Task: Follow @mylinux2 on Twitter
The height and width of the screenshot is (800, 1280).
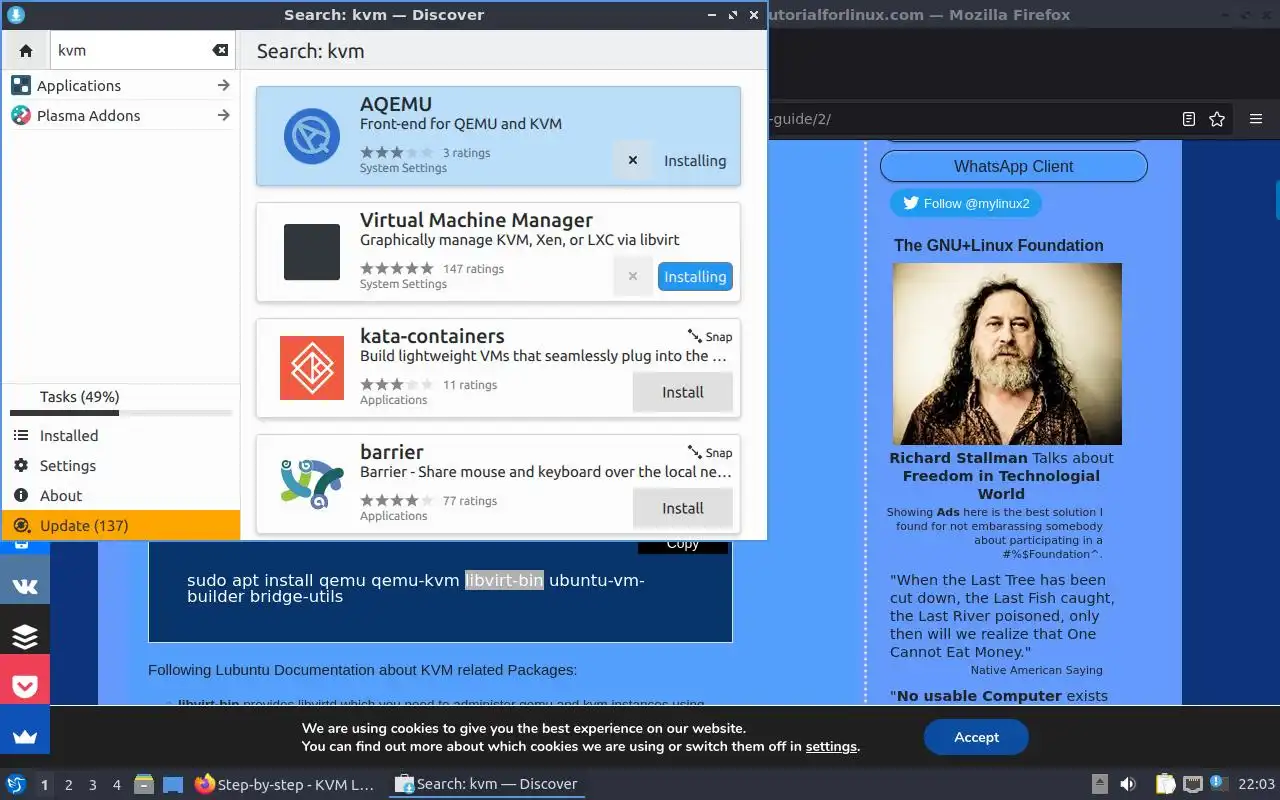Action: tap(965, 203)
